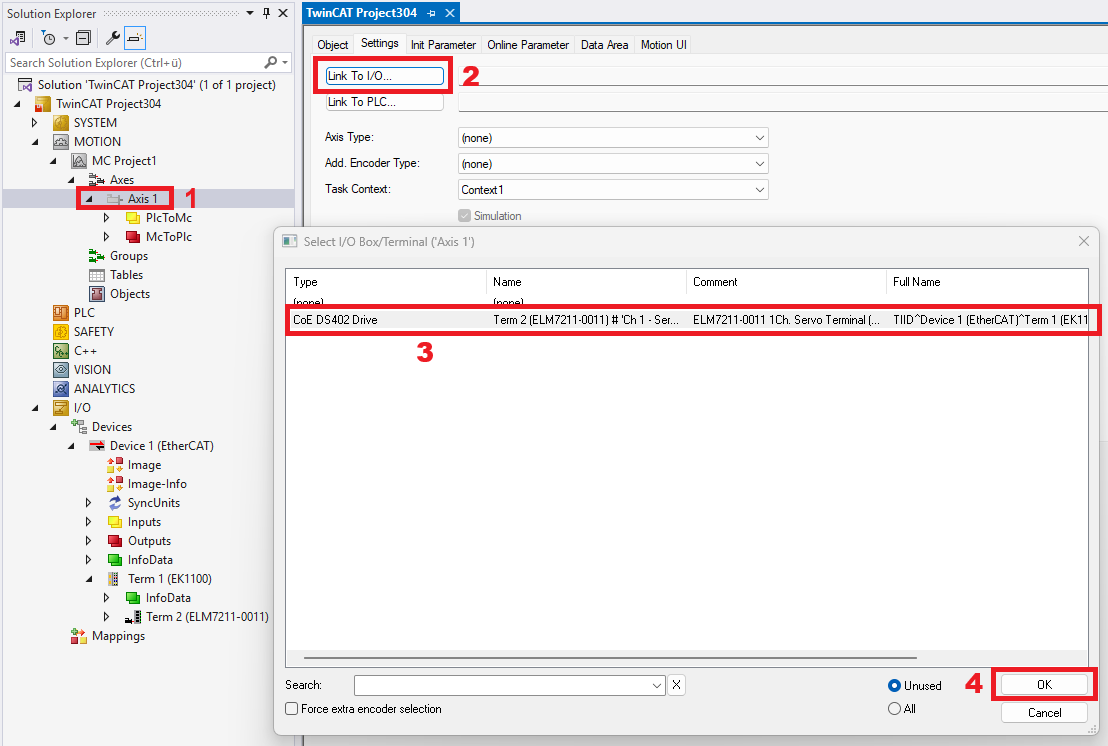The image size is (1108, 746).
Task: Click the Solution Explorer sync view icon
Action: coord(18,38)
